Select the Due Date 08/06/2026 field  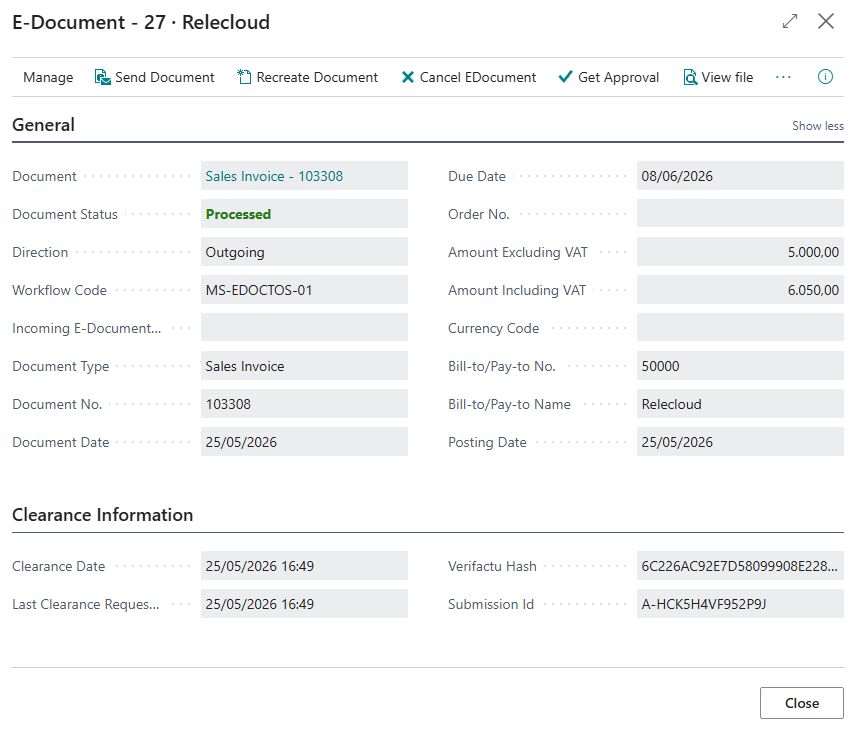740,176
